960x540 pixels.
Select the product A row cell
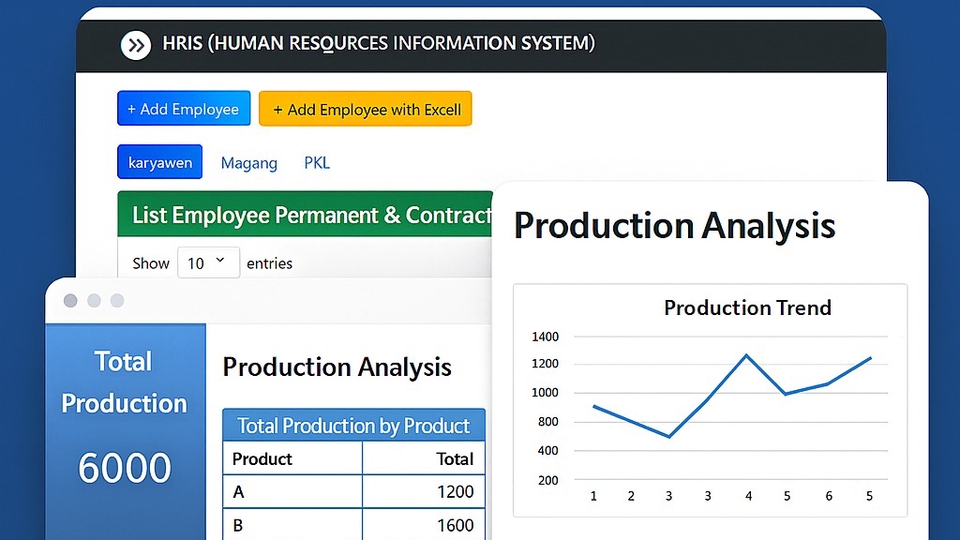pyautogui.click(x=239, y=492)
